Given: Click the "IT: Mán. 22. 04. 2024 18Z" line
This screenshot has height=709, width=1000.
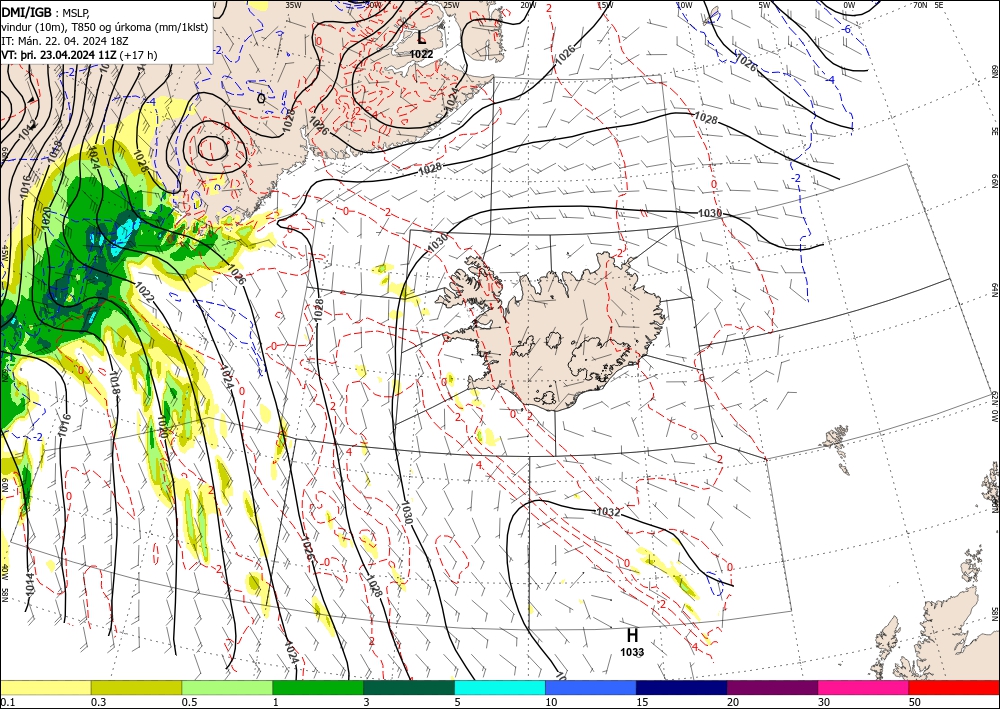Looking at the screenshot, I should (65, 41).
